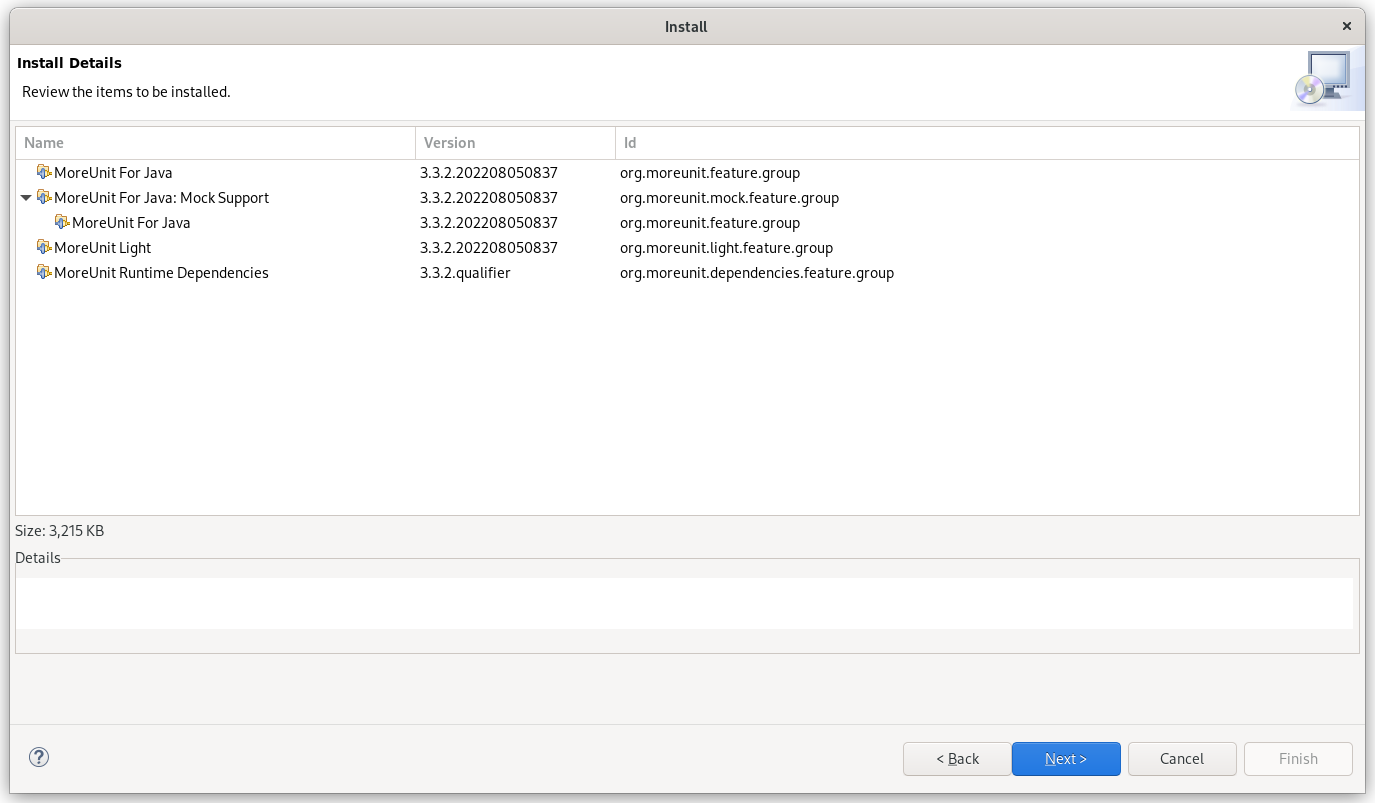
Task: Click the icon beside MoreUnit Runtime Dependencies
Action: 44,272
